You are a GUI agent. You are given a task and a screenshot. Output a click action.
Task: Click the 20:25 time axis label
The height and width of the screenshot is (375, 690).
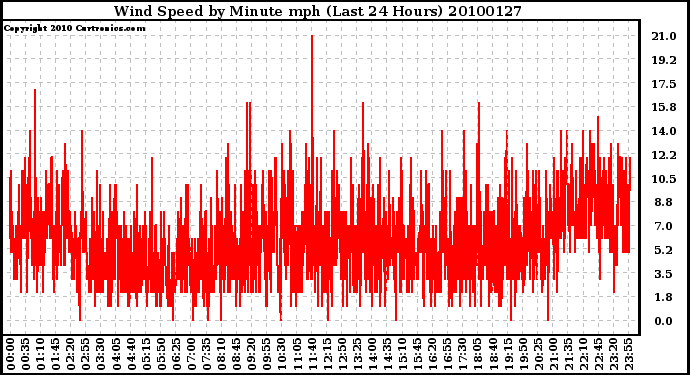[x=538, y=355]
